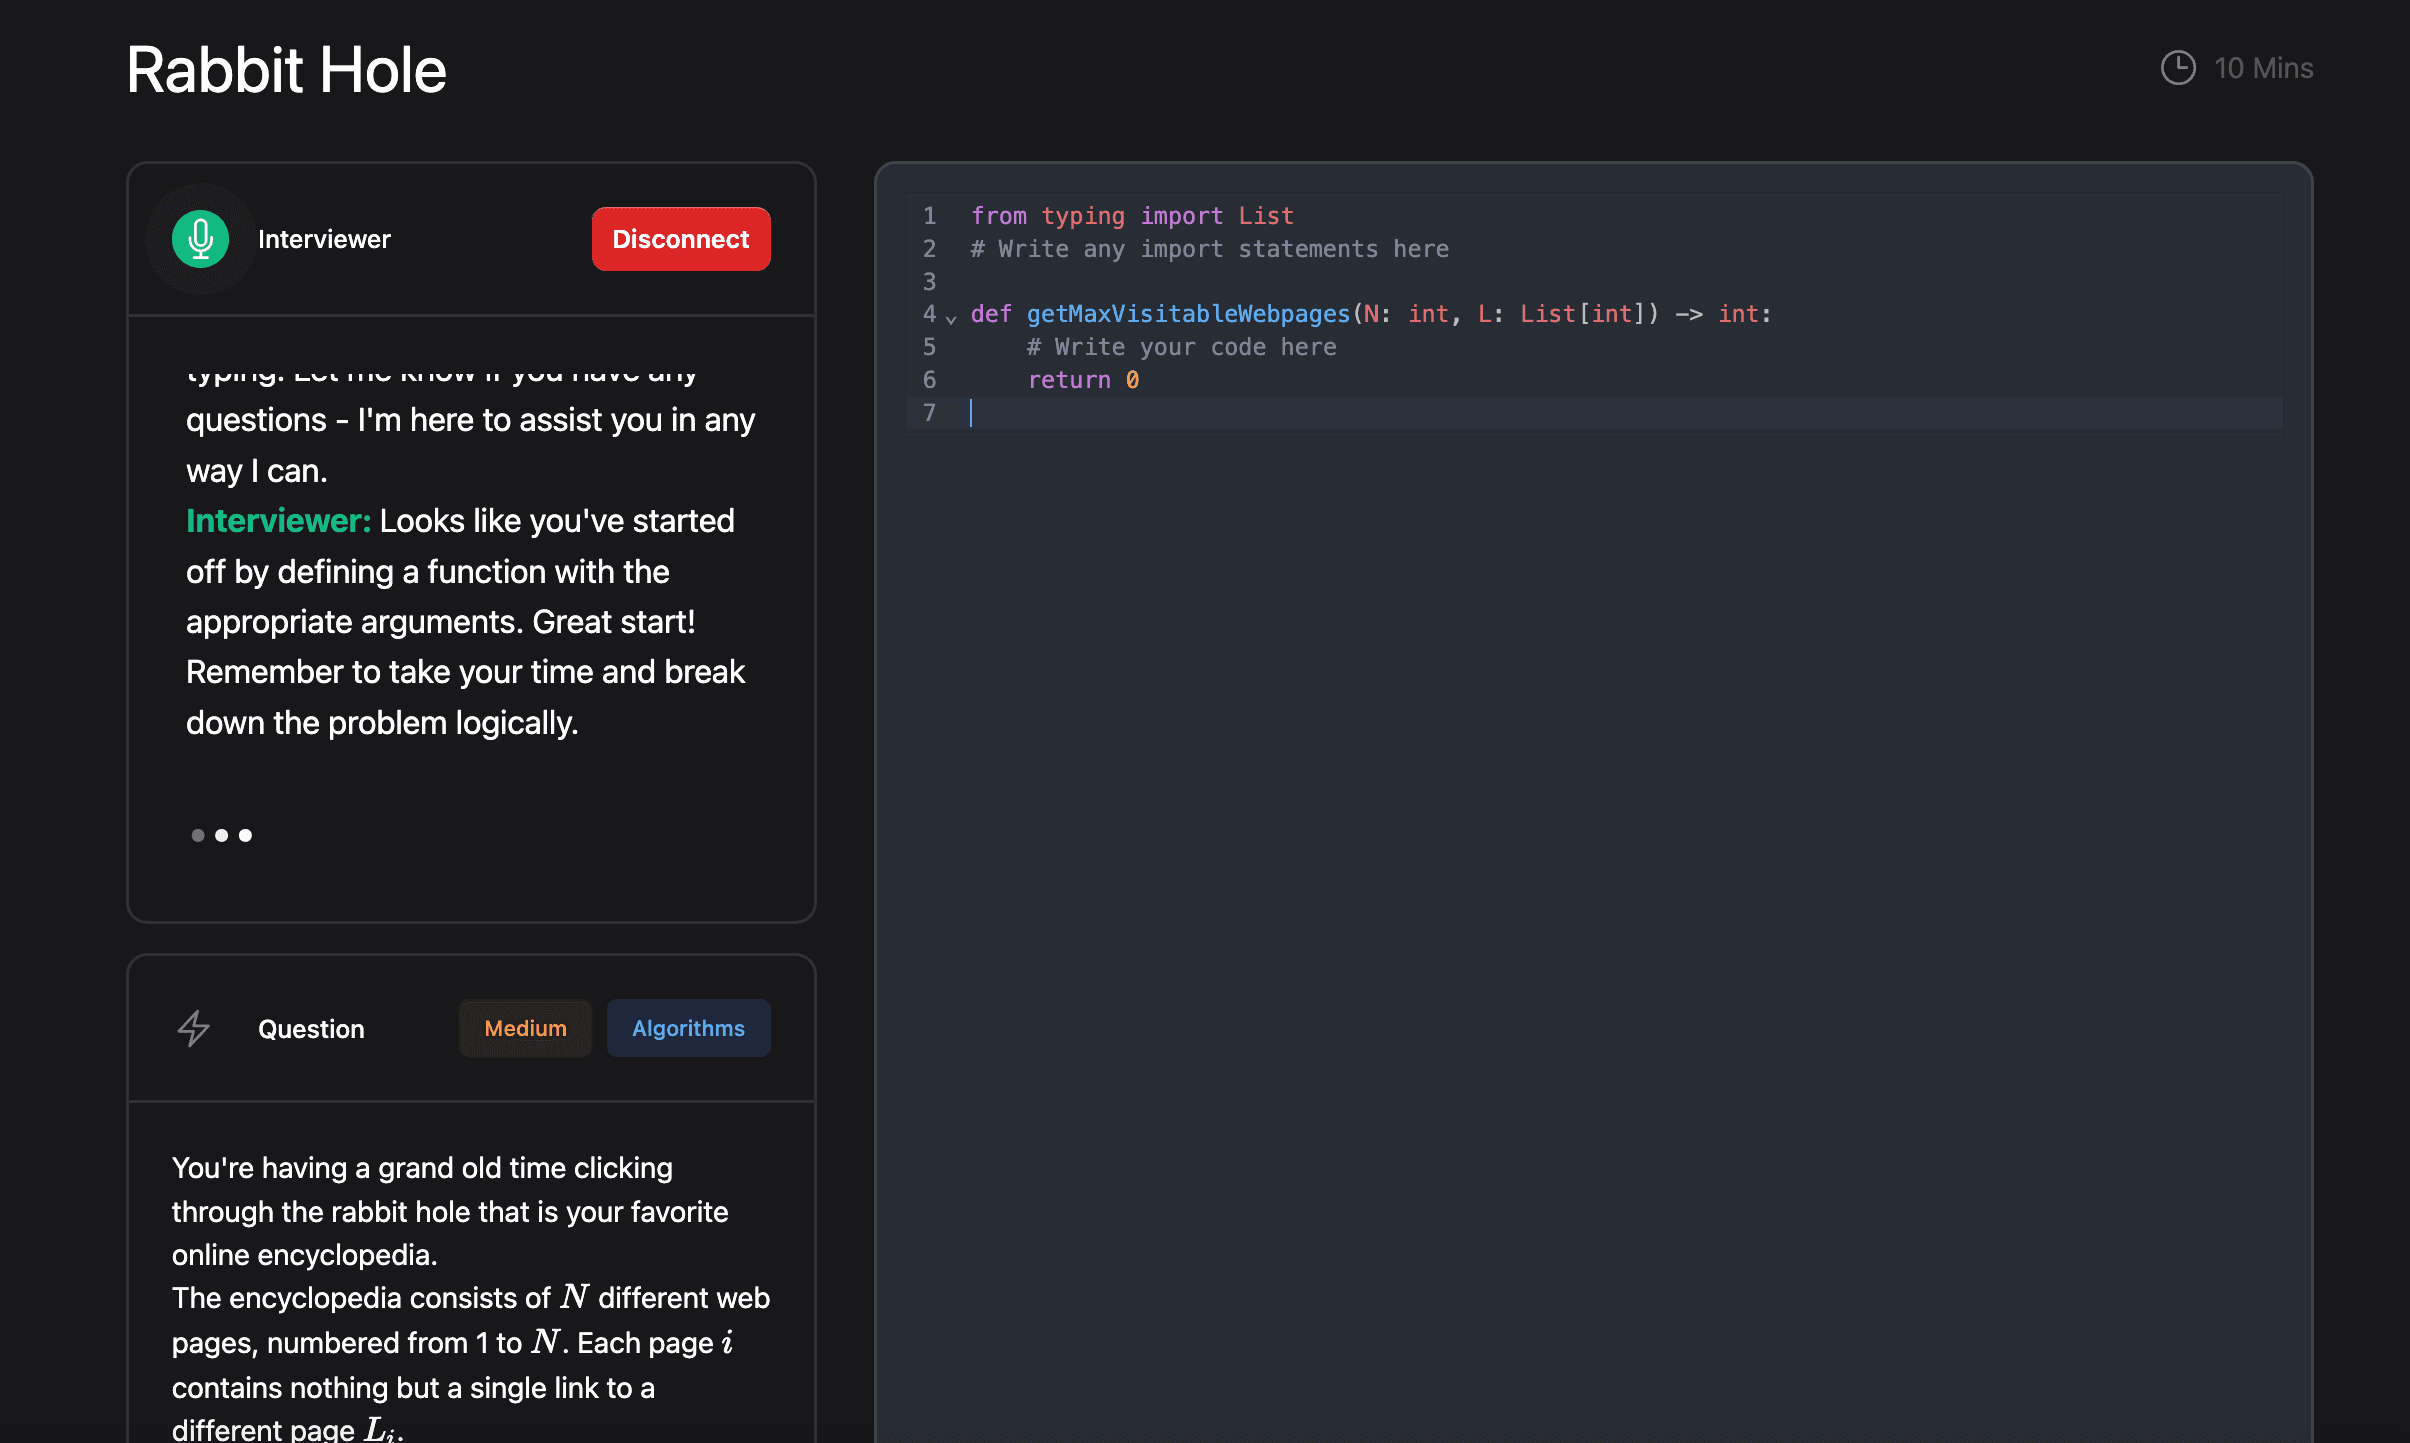
Task: Click the clock timer icon
Action: tap(2178, 68)
